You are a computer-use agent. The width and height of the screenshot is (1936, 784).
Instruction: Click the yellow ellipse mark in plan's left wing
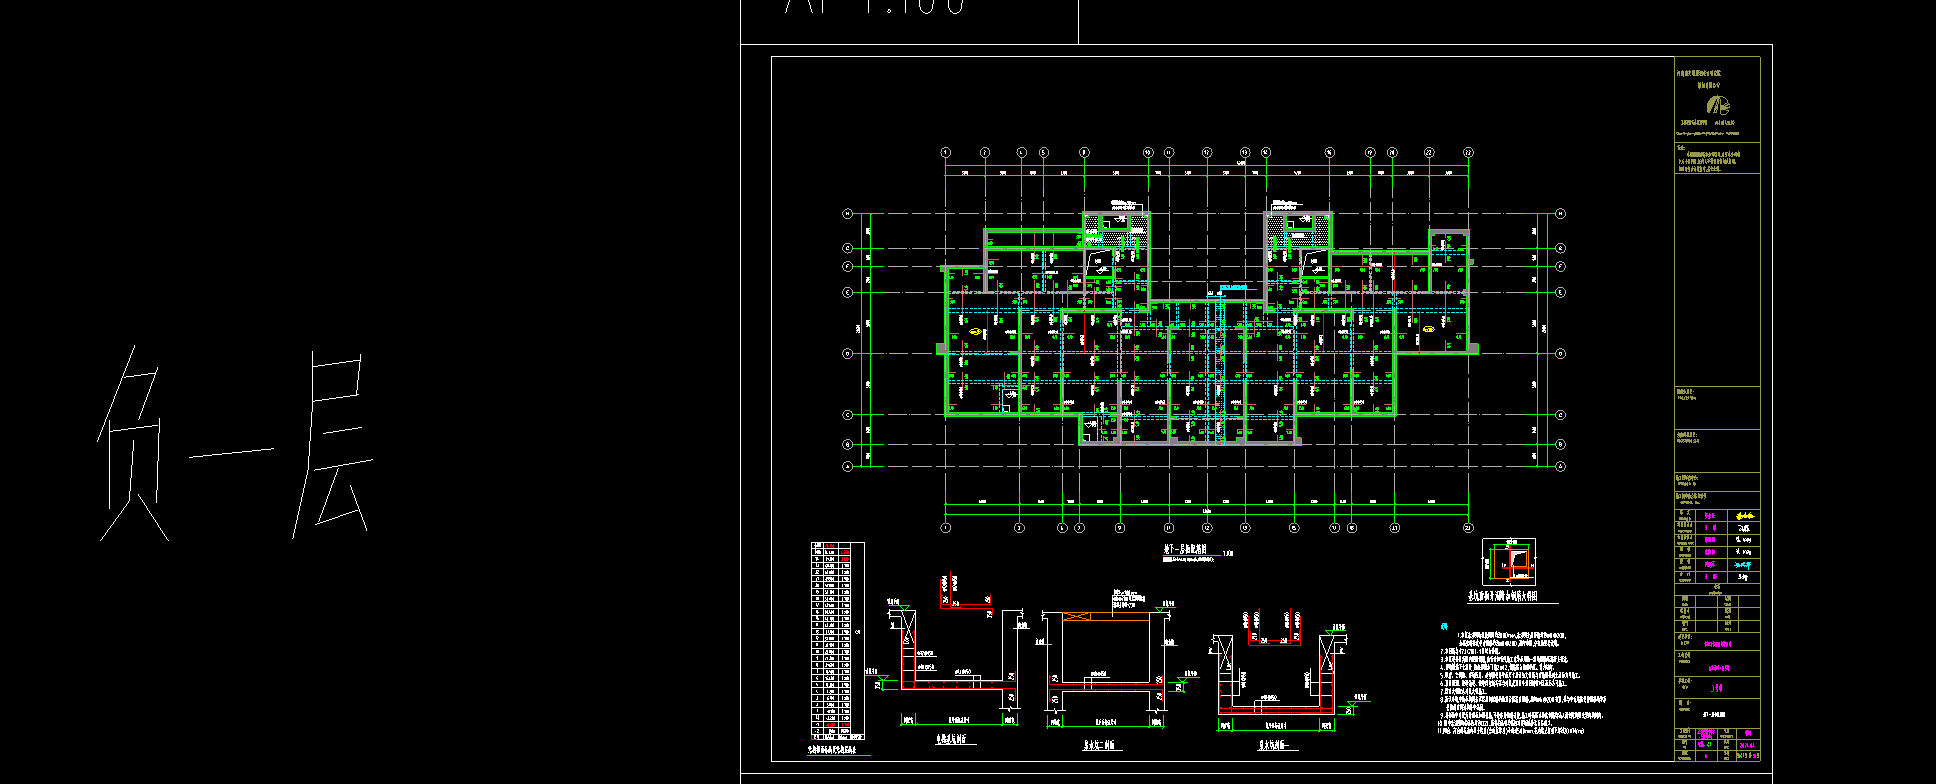point(976,329)
